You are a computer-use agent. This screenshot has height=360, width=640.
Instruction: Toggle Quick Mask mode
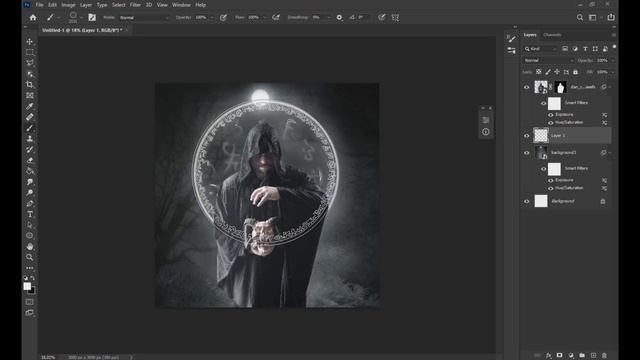point(30,302)
